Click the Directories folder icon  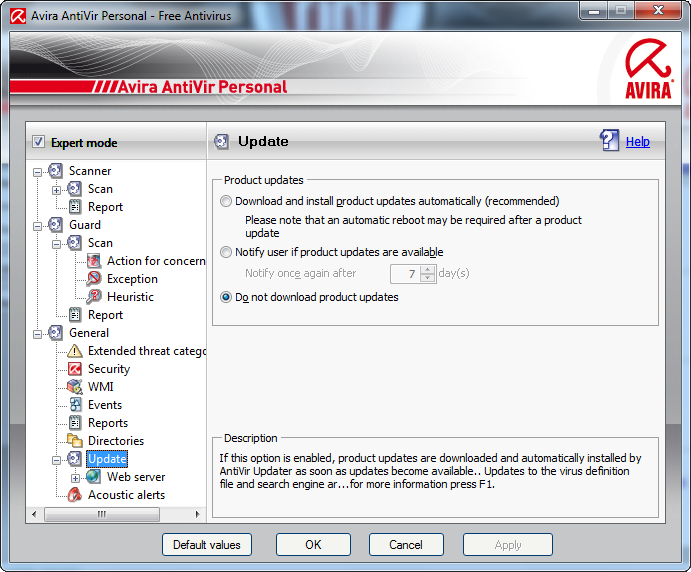[75, 441]
